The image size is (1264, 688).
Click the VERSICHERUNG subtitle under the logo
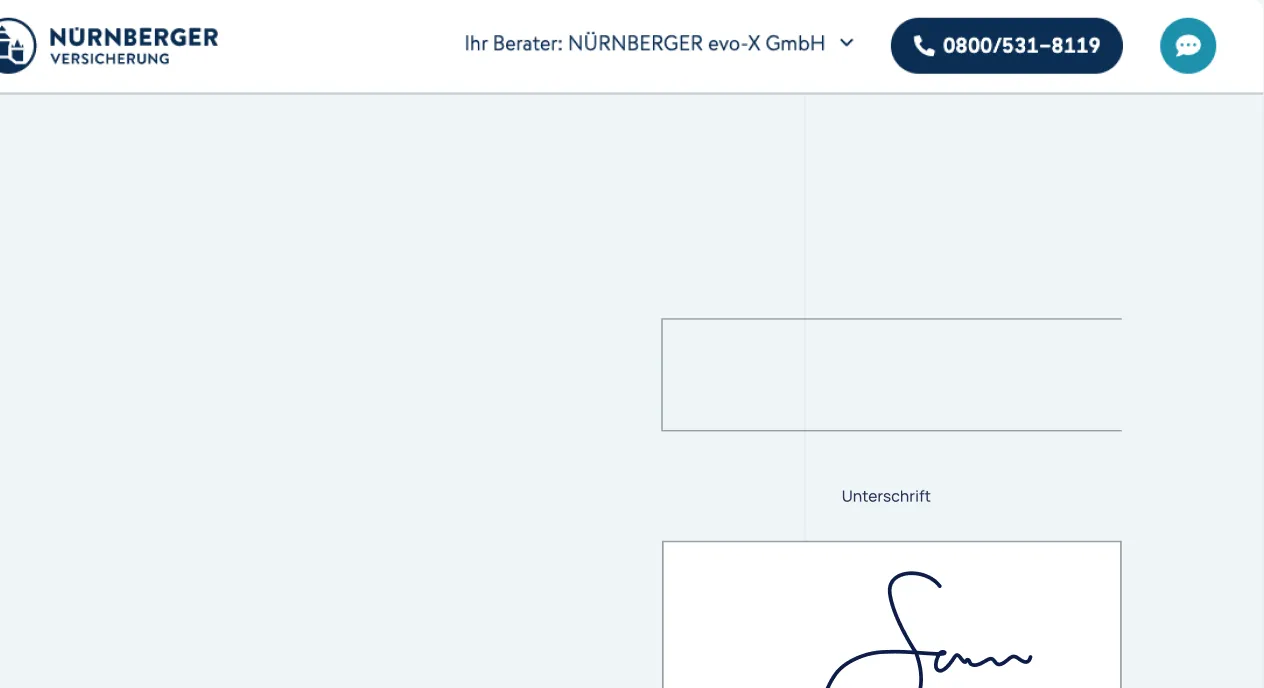pos(109,58)
